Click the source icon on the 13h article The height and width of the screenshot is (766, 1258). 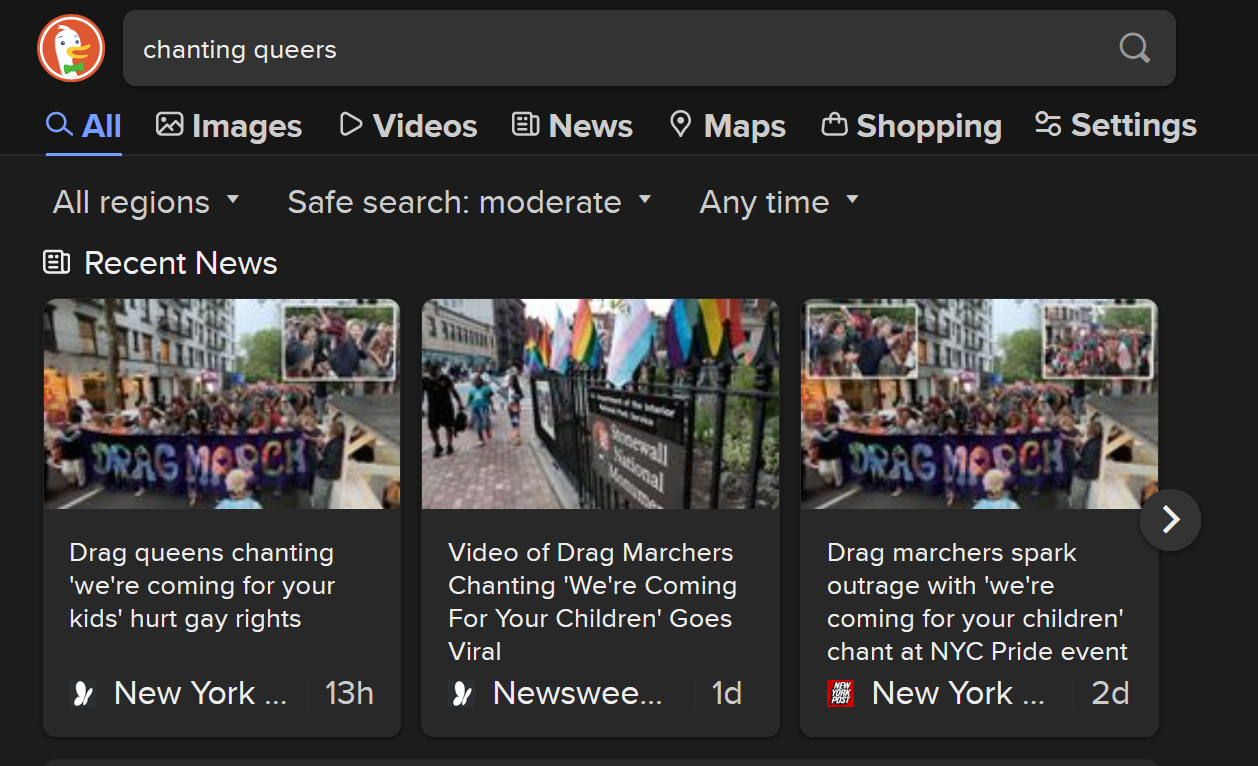click(x=83, y=693)
